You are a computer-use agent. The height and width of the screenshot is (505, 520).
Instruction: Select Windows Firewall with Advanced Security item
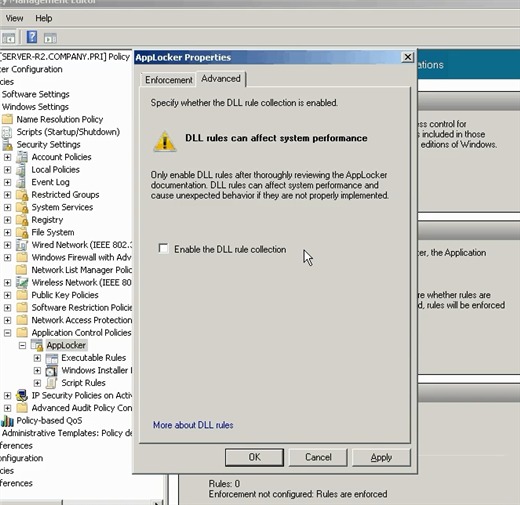[81, 257]
